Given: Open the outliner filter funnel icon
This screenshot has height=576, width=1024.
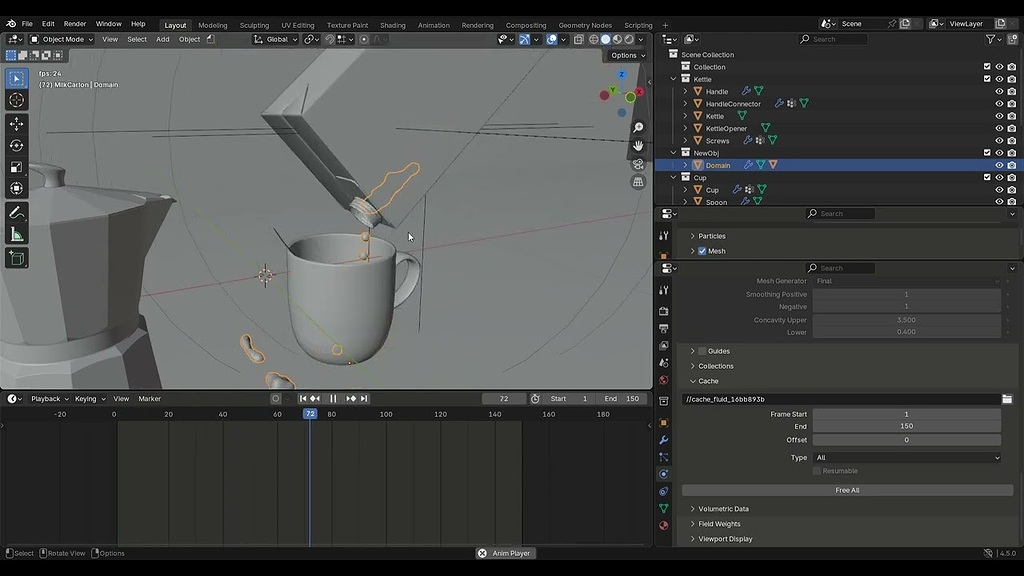Looking at the screenshot, I should pyautogui.click(x=991, y=39).
